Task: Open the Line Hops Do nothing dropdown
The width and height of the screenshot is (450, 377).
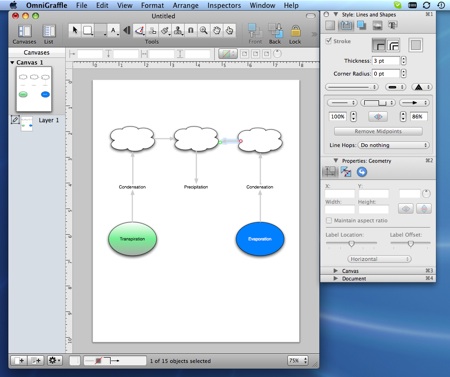Action: pyautogui.click(x=393, y=145)
